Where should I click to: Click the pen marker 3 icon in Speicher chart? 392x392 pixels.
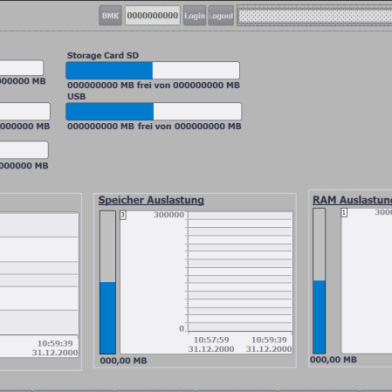(123, 215)
